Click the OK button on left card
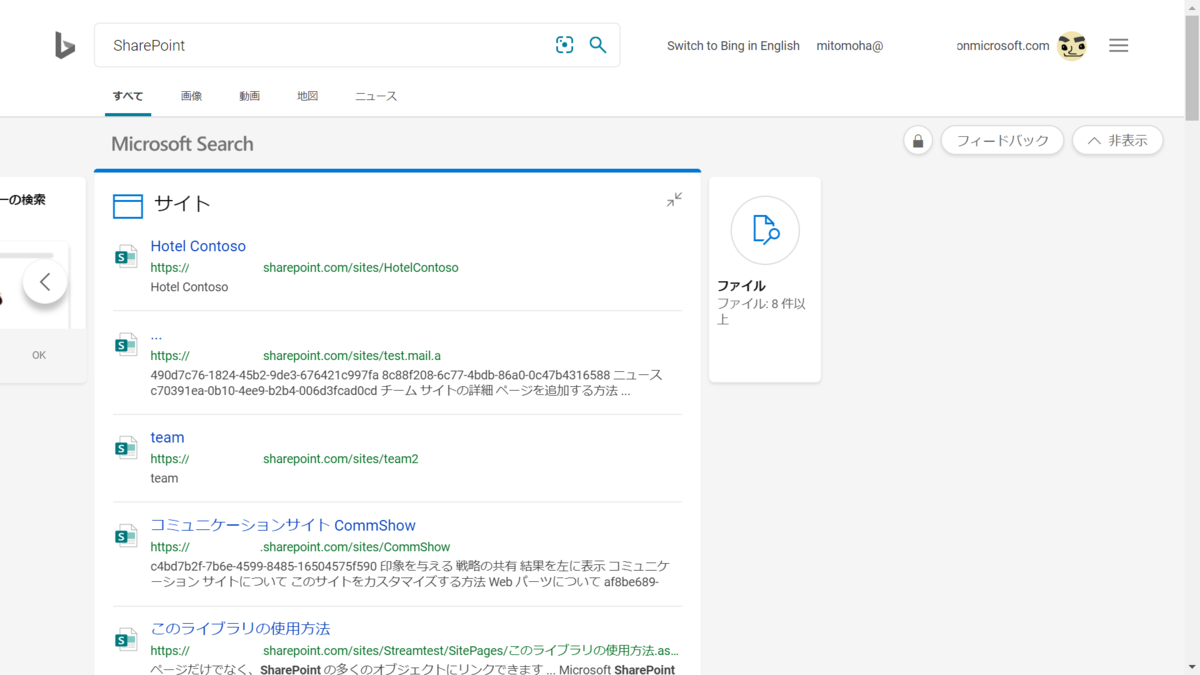 pos(39,355)
